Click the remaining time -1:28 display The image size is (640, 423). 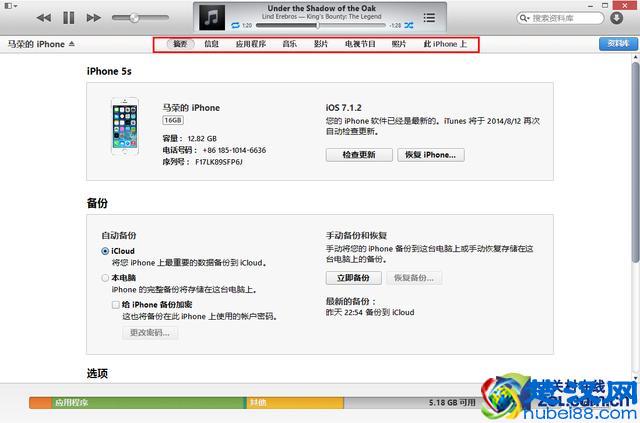click(x=395, y=25)
